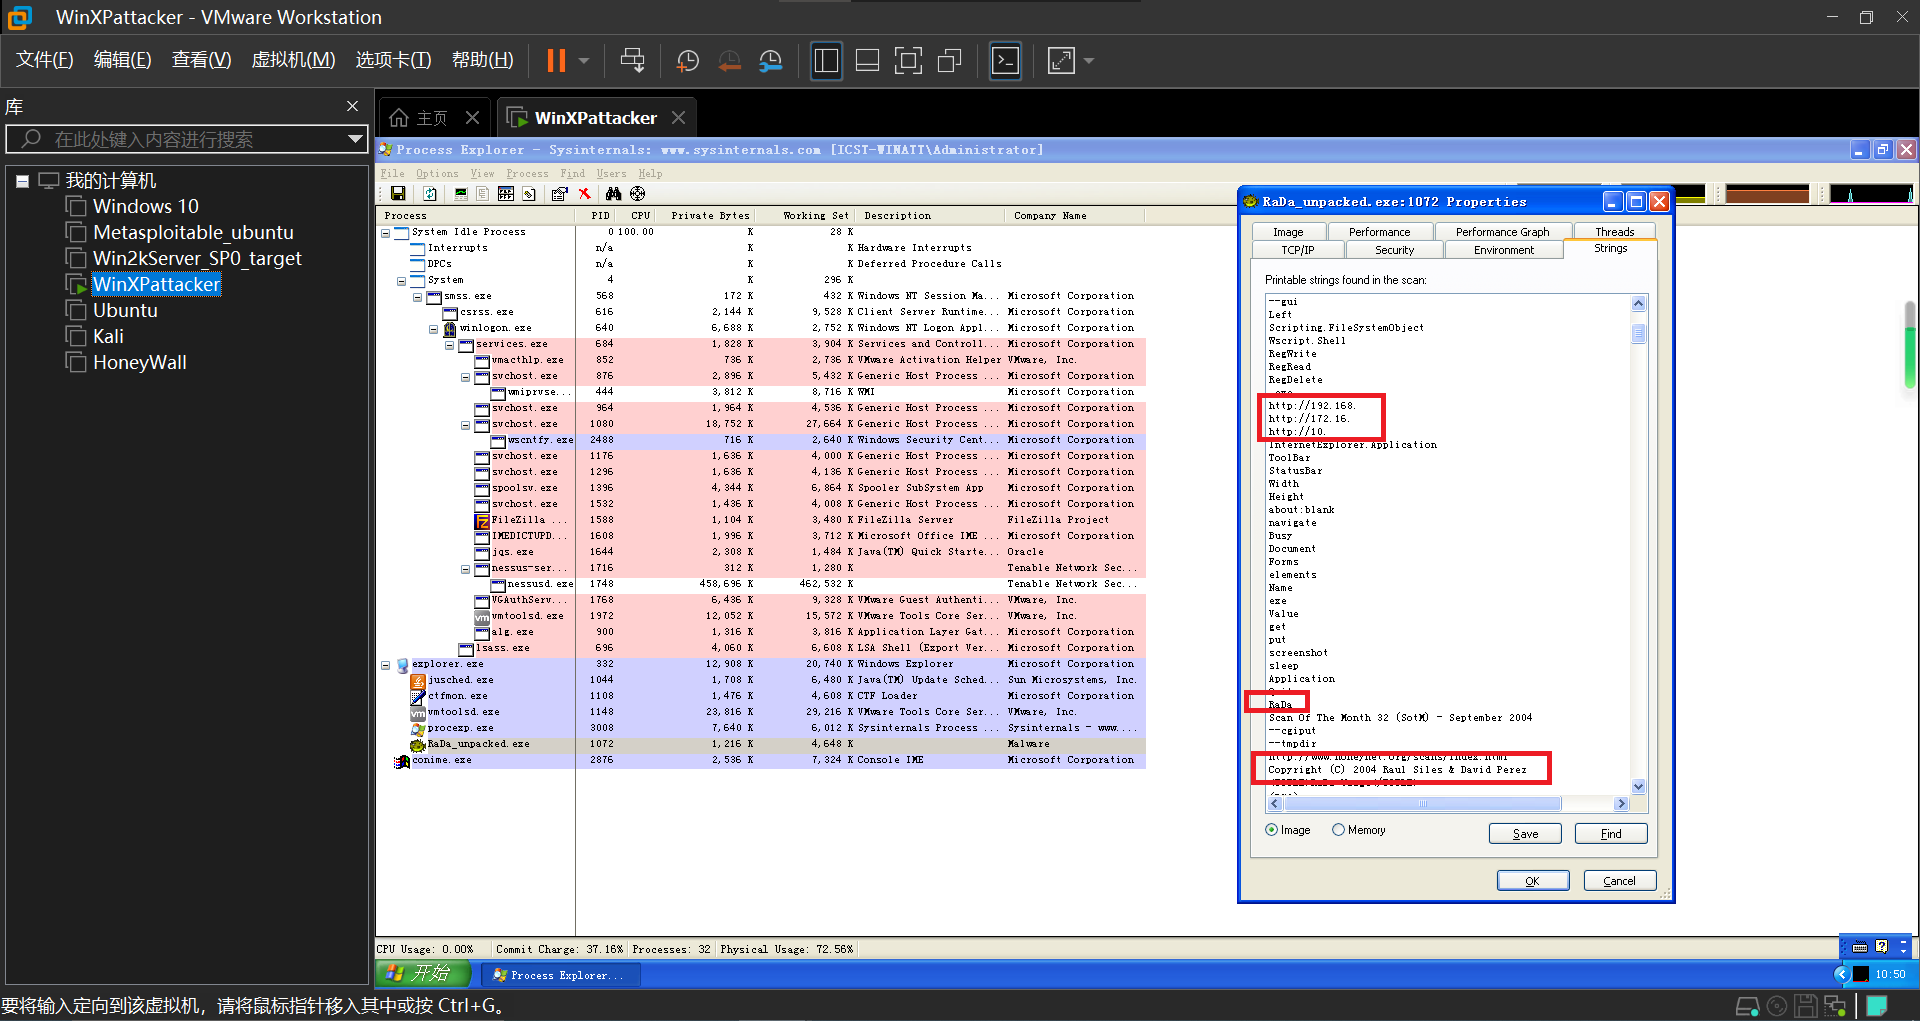Switch to the Performance Graph tab

[x=1502, y=232]
